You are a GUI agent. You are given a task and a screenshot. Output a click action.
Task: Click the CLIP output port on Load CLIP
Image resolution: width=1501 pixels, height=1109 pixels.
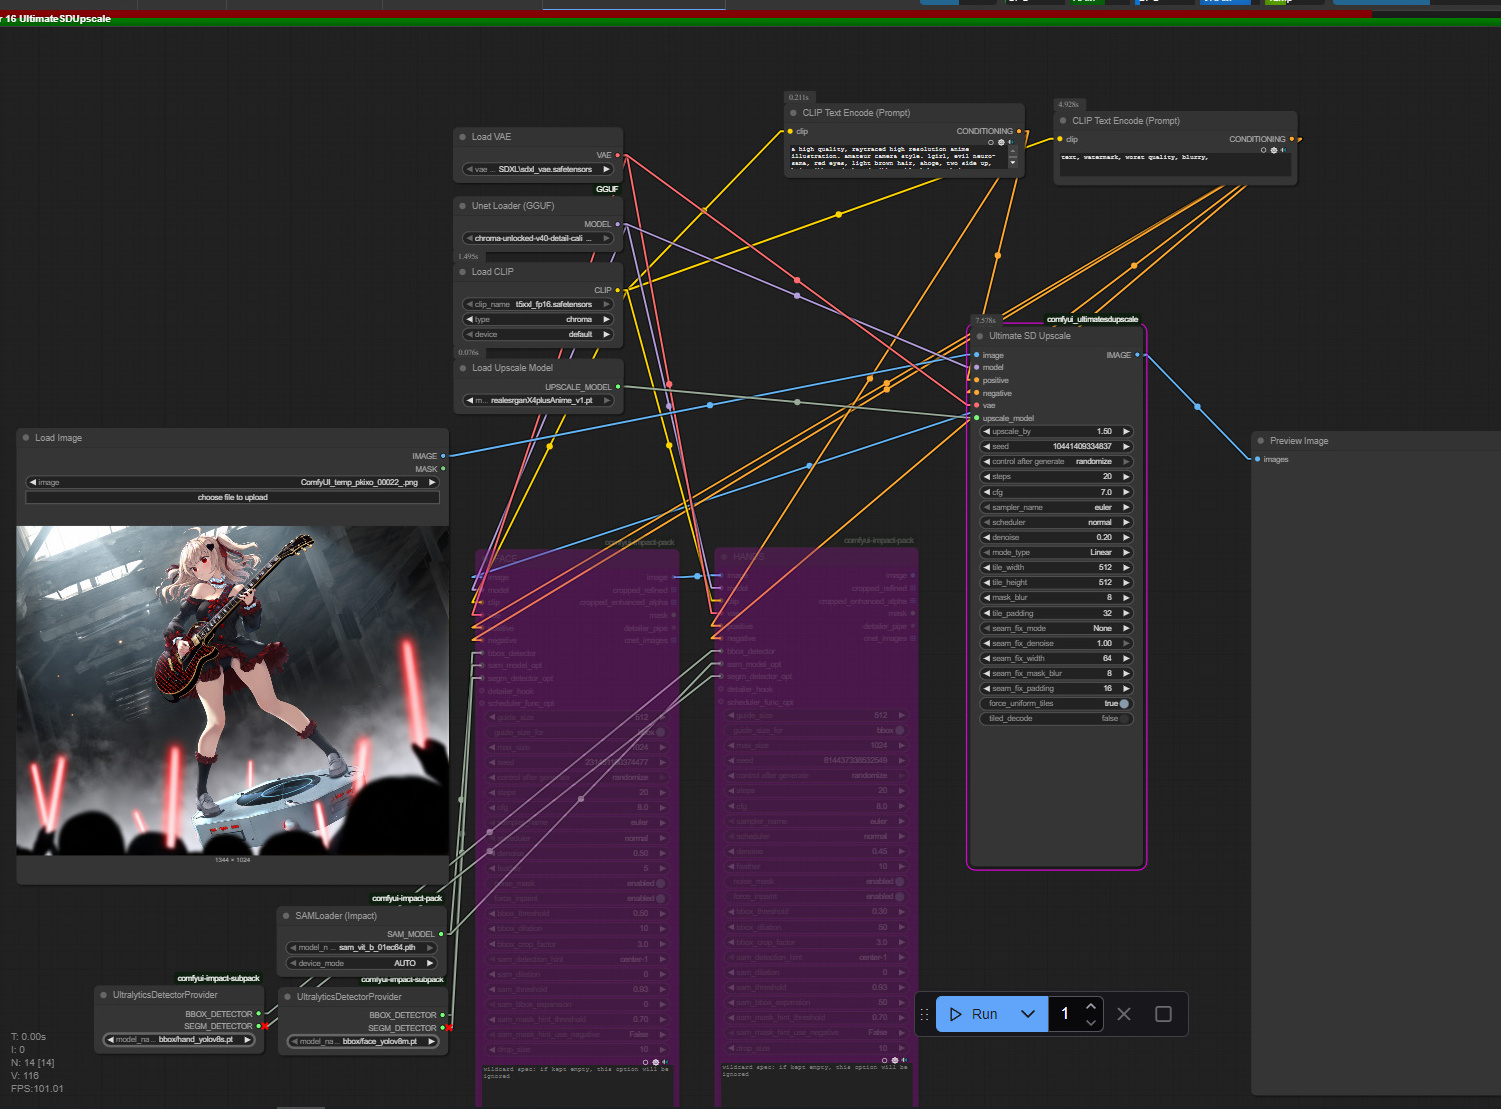click(618, 290)
